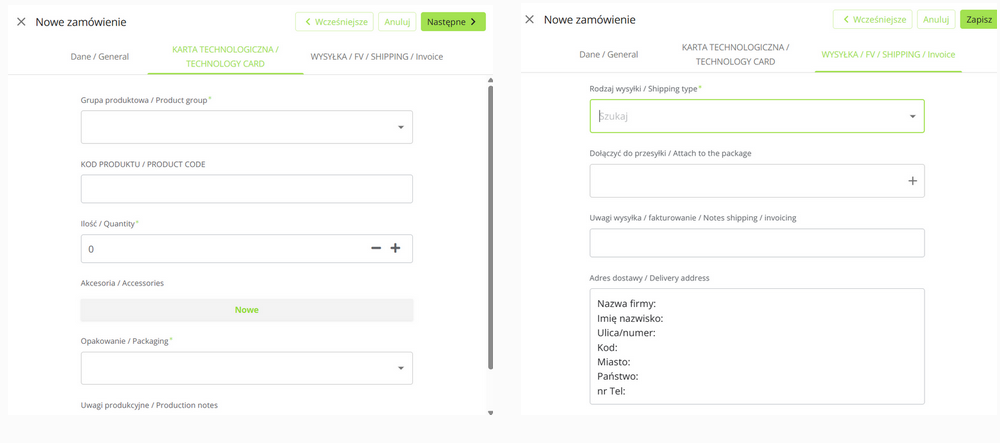Click the 'Ulica/numer:' line
This screenshot has width=1000, height=443.
tap(627, 333)
